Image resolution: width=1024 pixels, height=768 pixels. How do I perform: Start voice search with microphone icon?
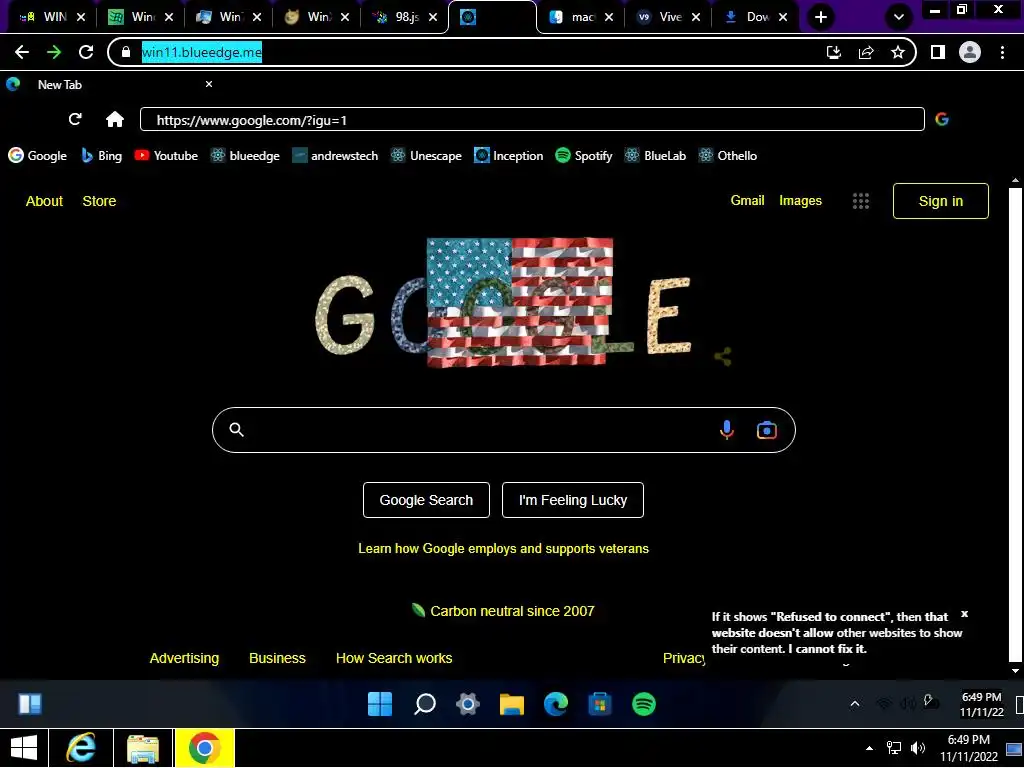[x=726, y=430]
